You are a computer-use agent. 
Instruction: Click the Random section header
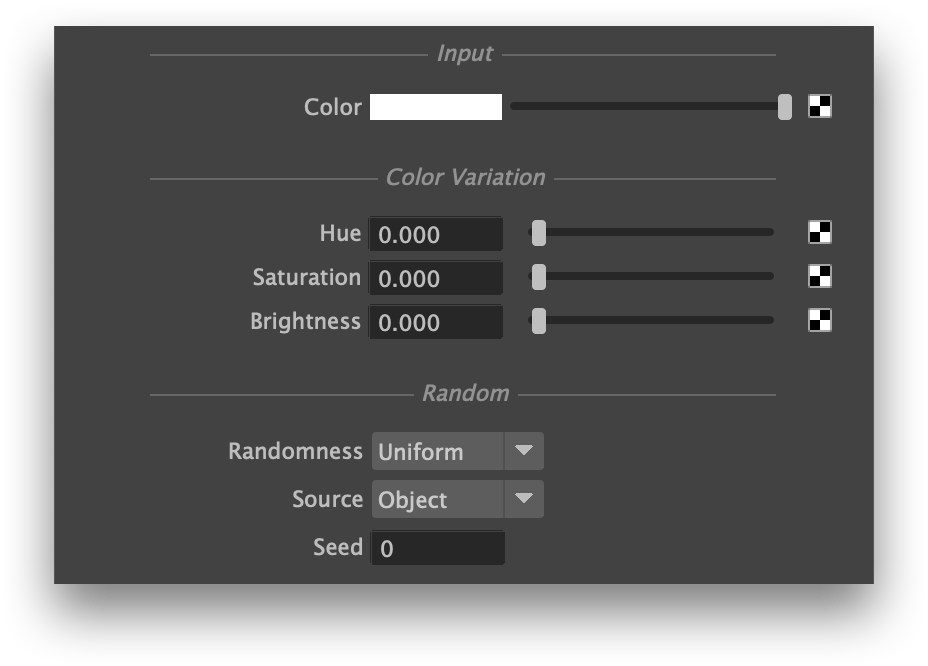click(465, 394)
